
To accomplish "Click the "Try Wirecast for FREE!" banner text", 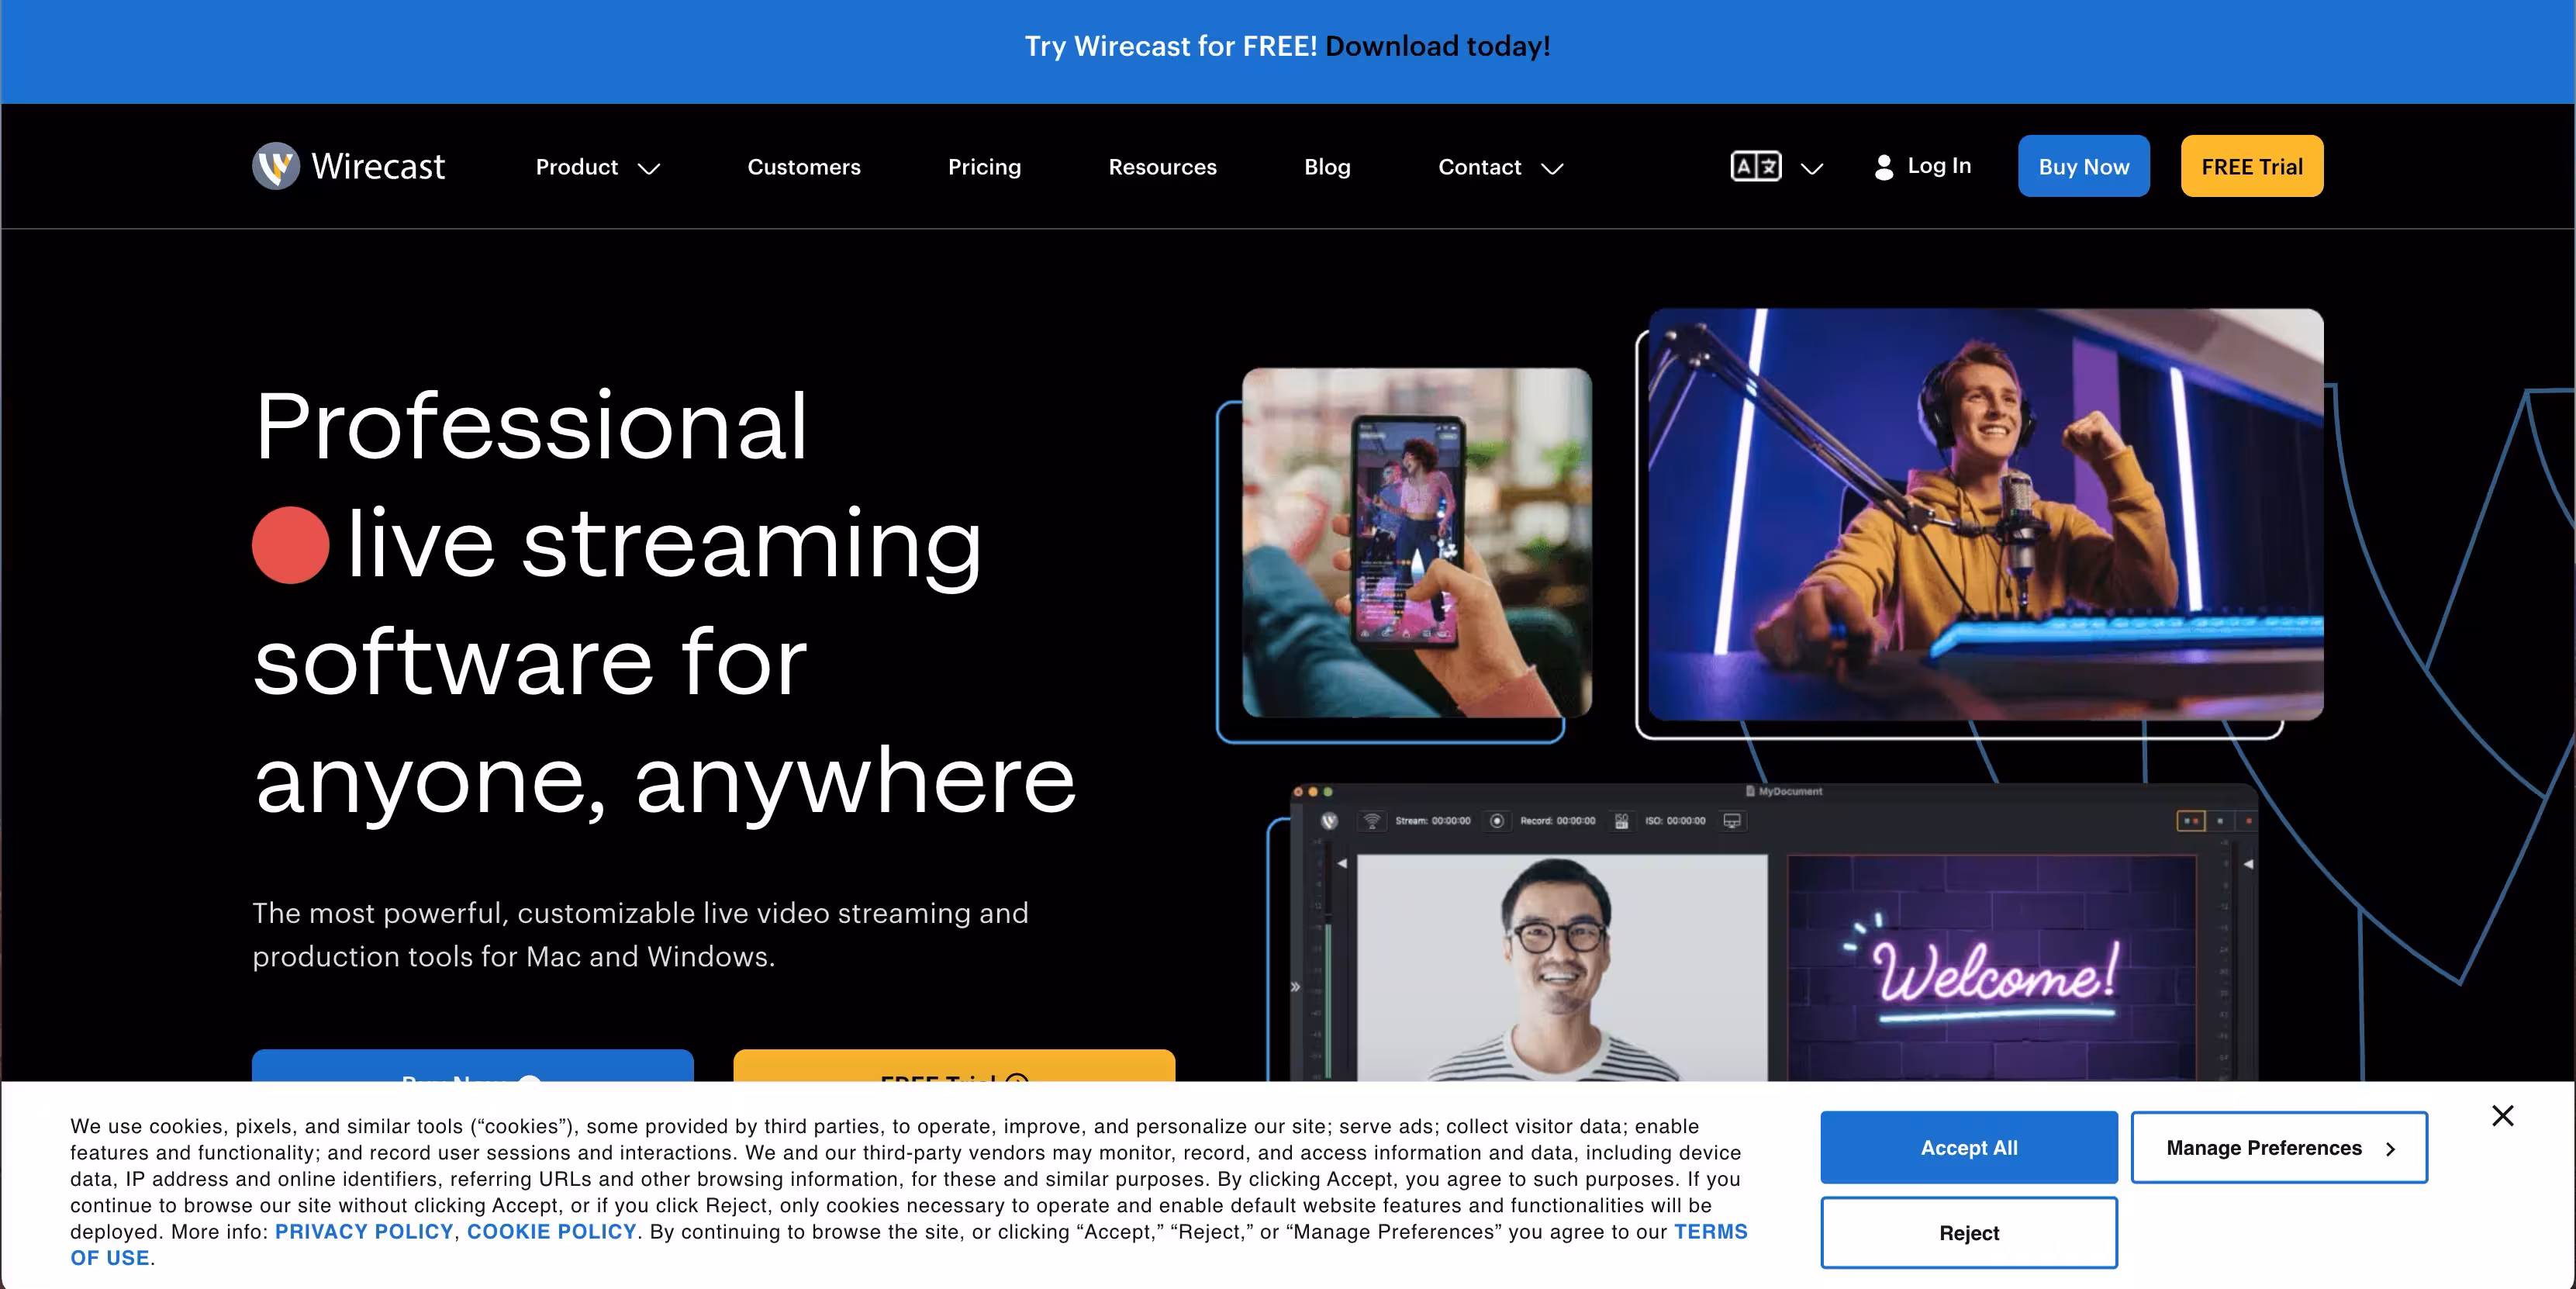I will coord(1171,46).
